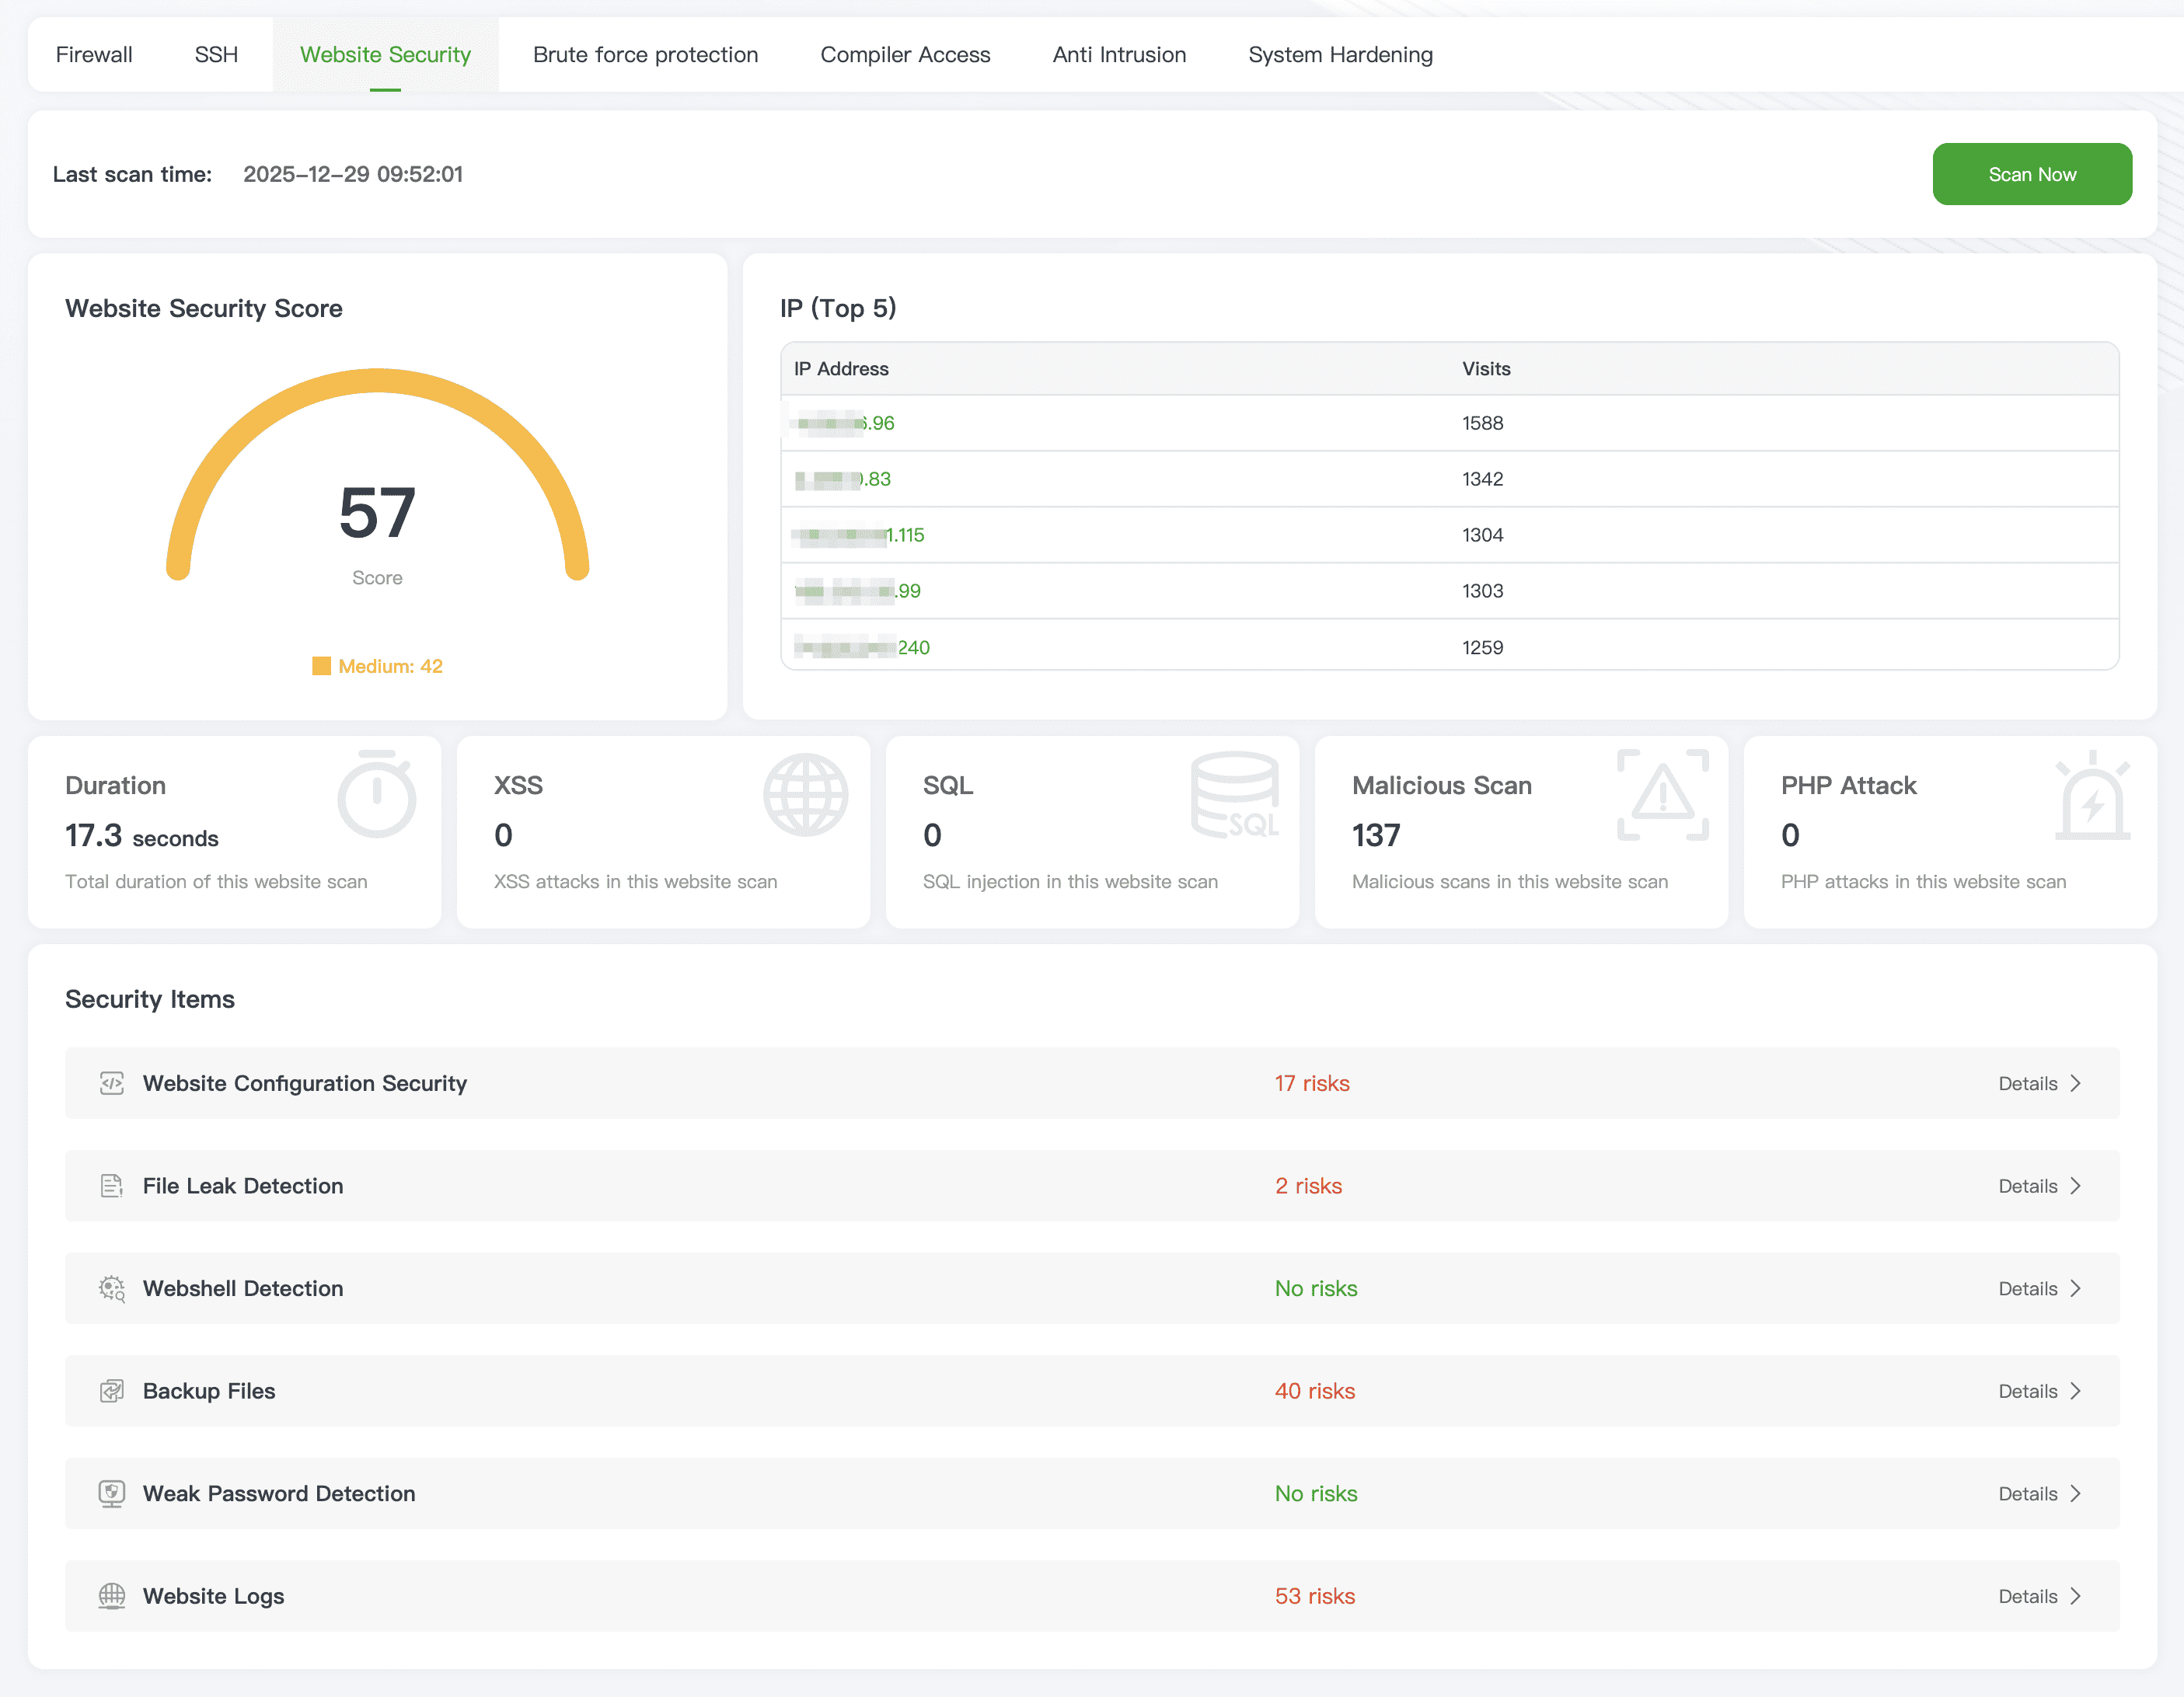The height and width of the screenshot is (1697, 2184).
Task: Open the Brute force protection tab
Action: pyautogui.click(x=645, y=55)
